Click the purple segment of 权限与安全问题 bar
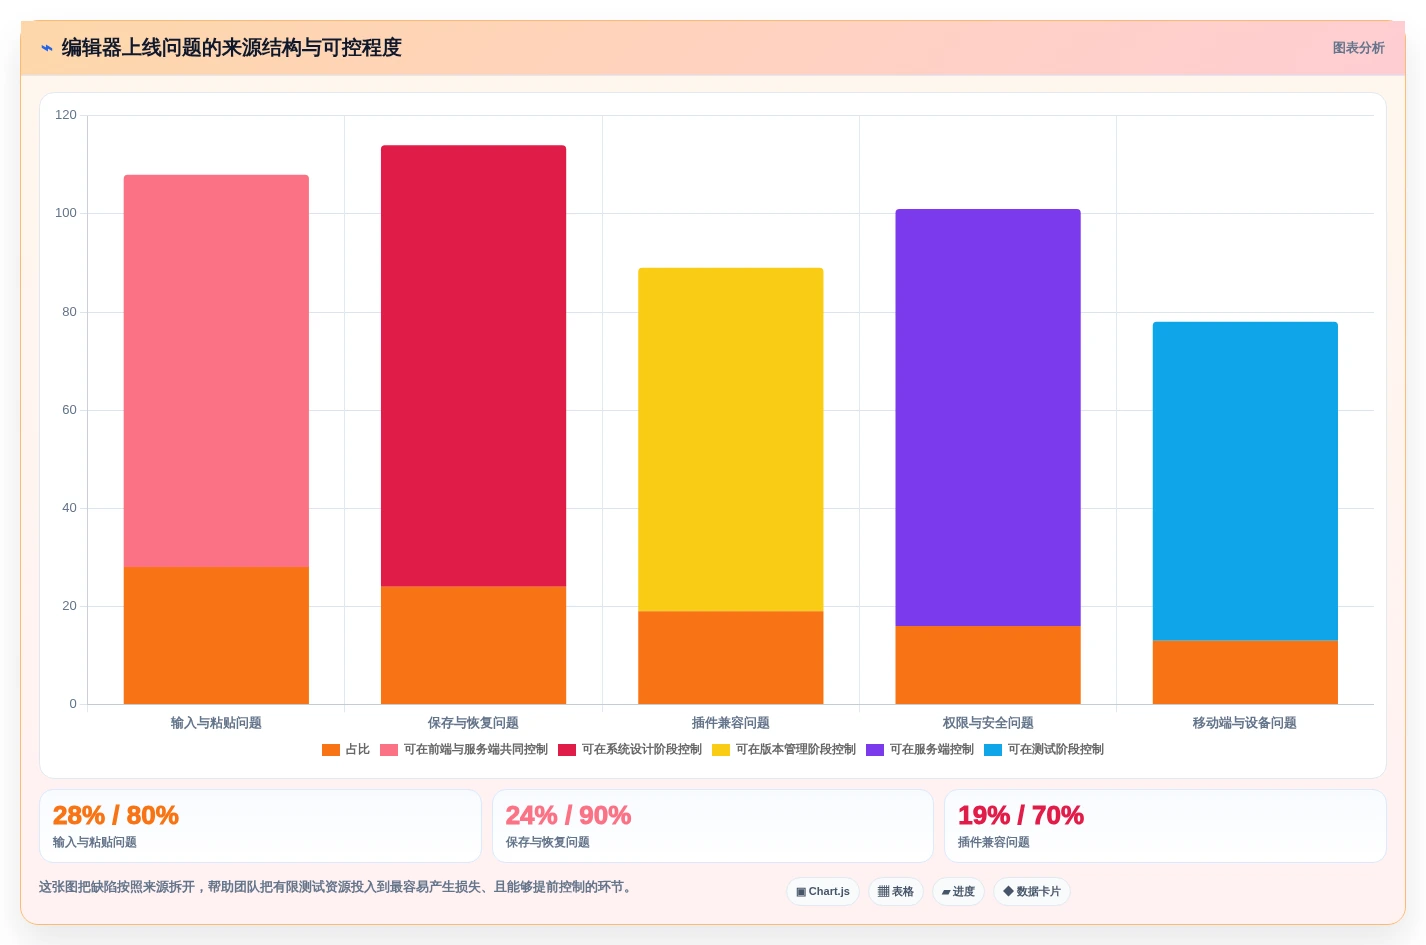This screenshot has width=1426, height=945. [988, 418]
